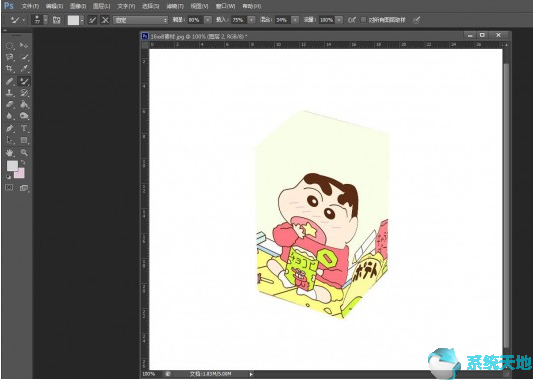533x380 pixels.
Task: Select the Rectangle shape tool
Action: tap(24, 140)
